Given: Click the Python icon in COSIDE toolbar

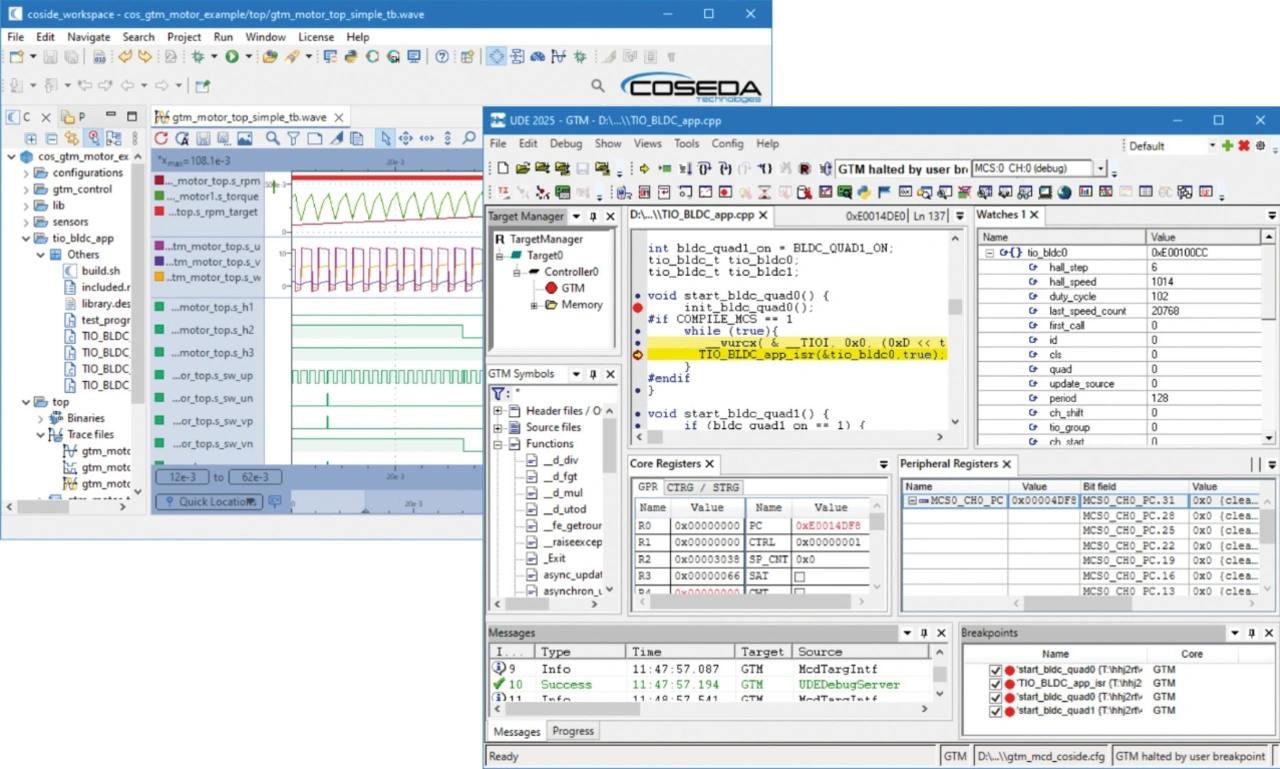Looking at the screenshot, I should pos(351,57).
